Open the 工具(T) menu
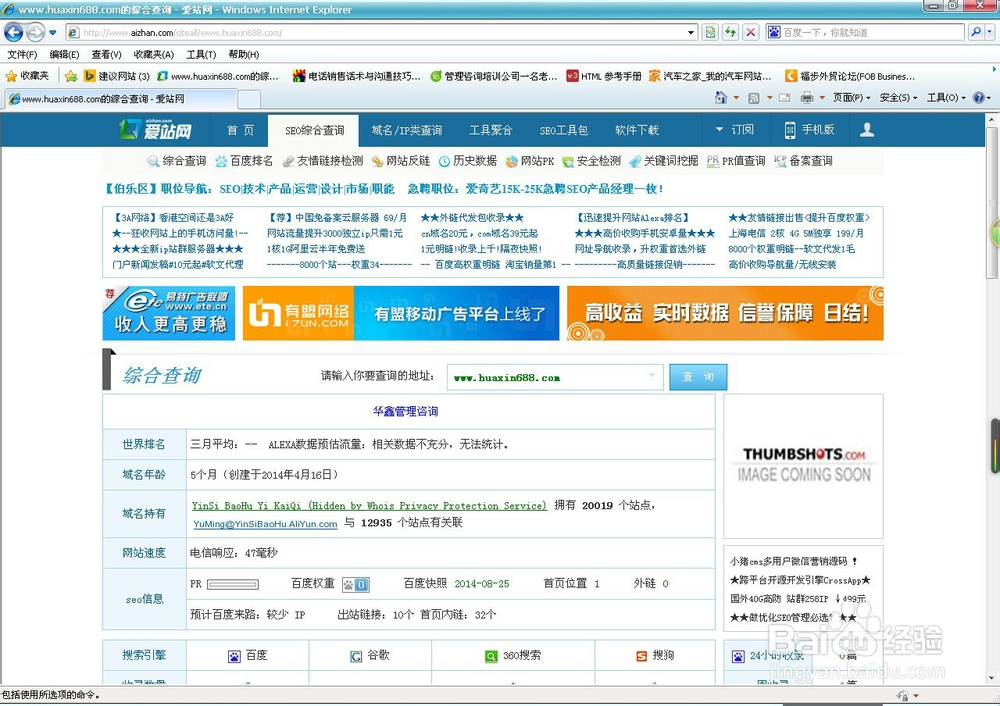This screenshot has width=1000, height=706. tap(201, 55)
